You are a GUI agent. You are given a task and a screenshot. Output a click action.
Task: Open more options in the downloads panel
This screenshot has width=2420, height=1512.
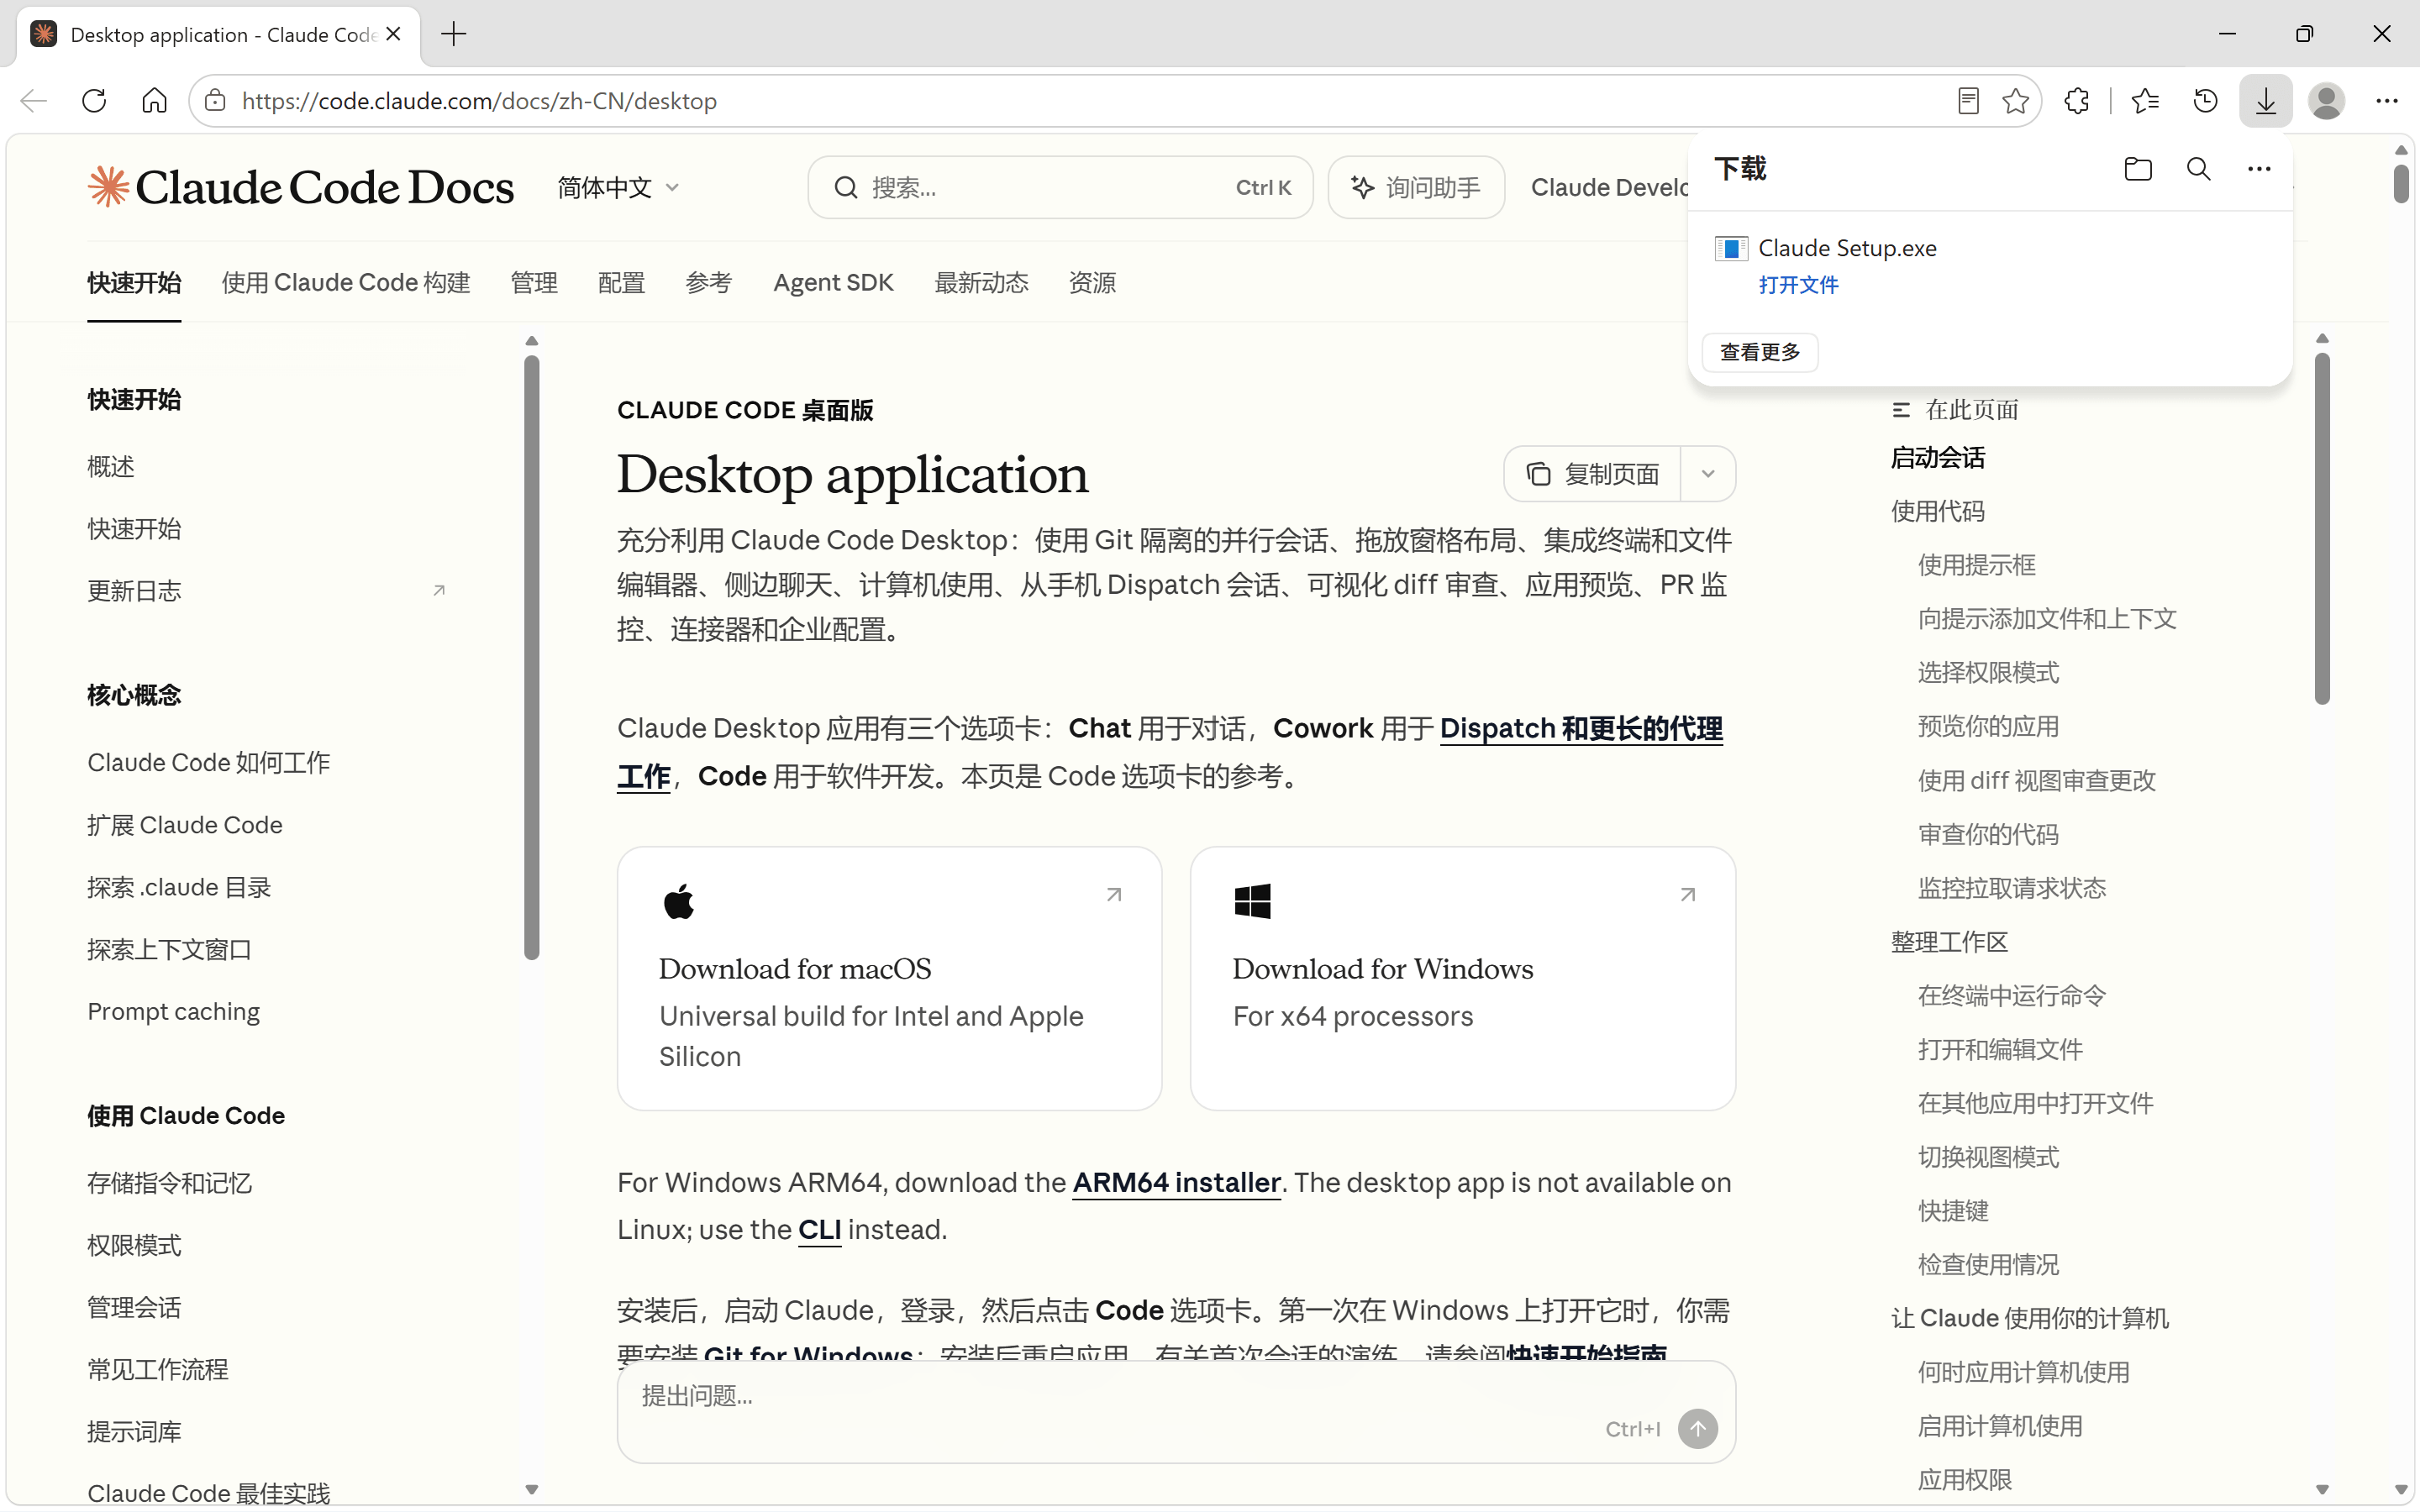2259,169
